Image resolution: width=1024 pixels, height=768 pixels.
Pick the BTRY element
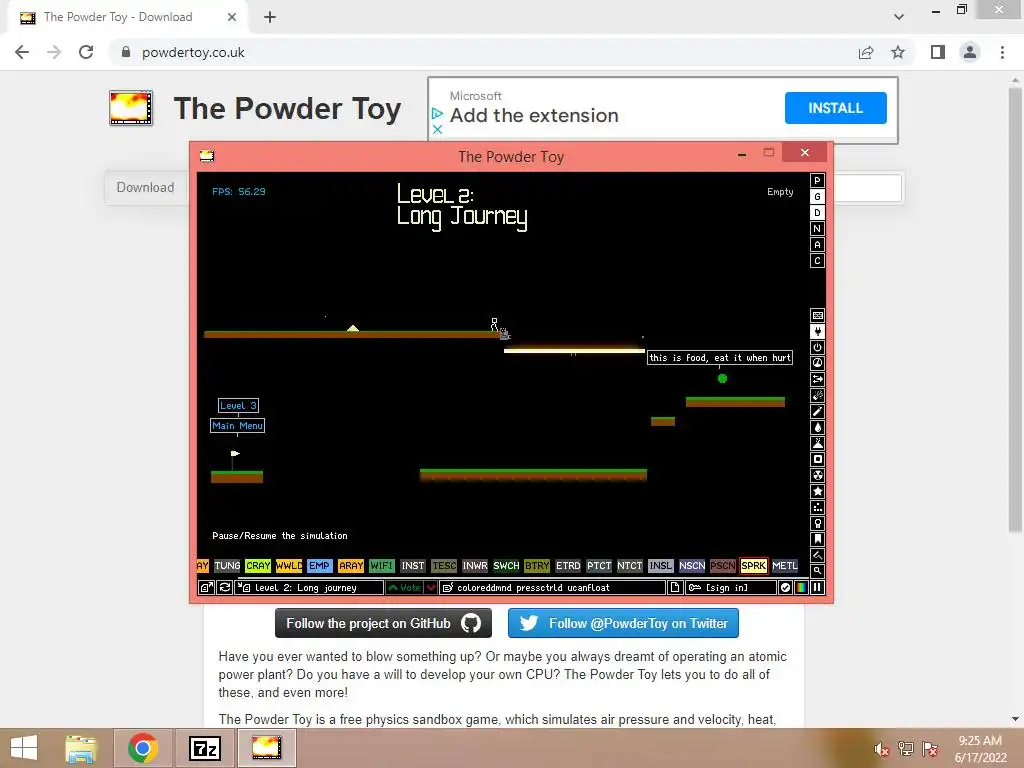tap(537, 566)
